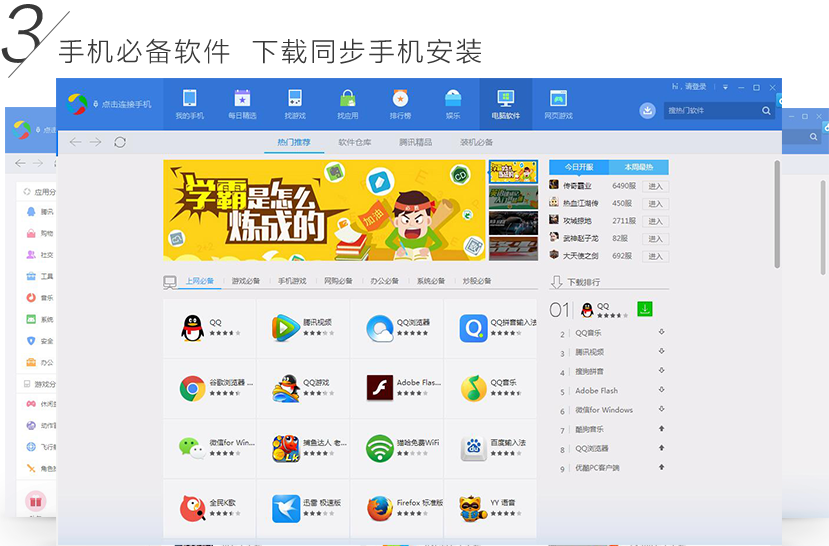Open the title bar dropdown menu arrow
The width and height of the screenshot is (829, 546).
(x=725, y=87)
